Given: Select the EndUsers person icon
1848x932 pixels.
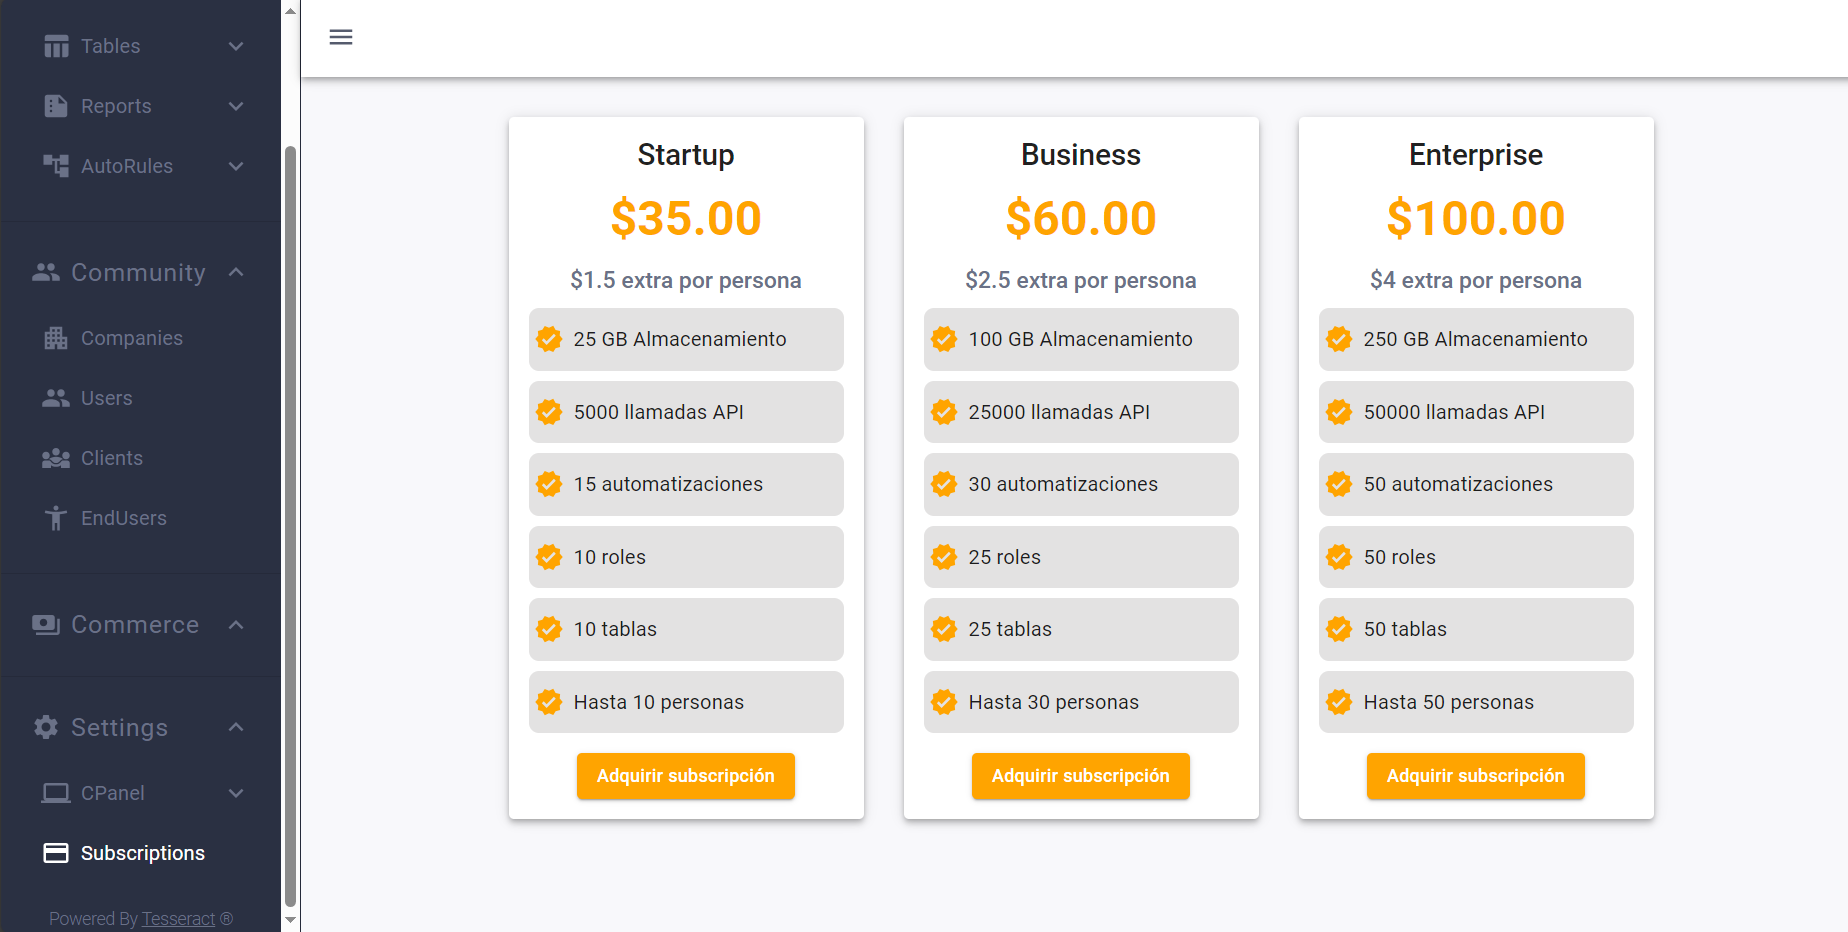Looking at the screenshot, I should tap(56, 518).
